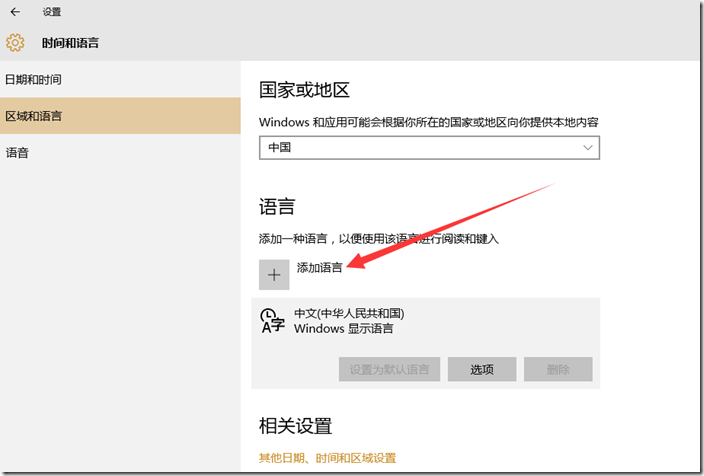
Task: Open the 日期和时间 section
Action: click(x=120, y=79)
